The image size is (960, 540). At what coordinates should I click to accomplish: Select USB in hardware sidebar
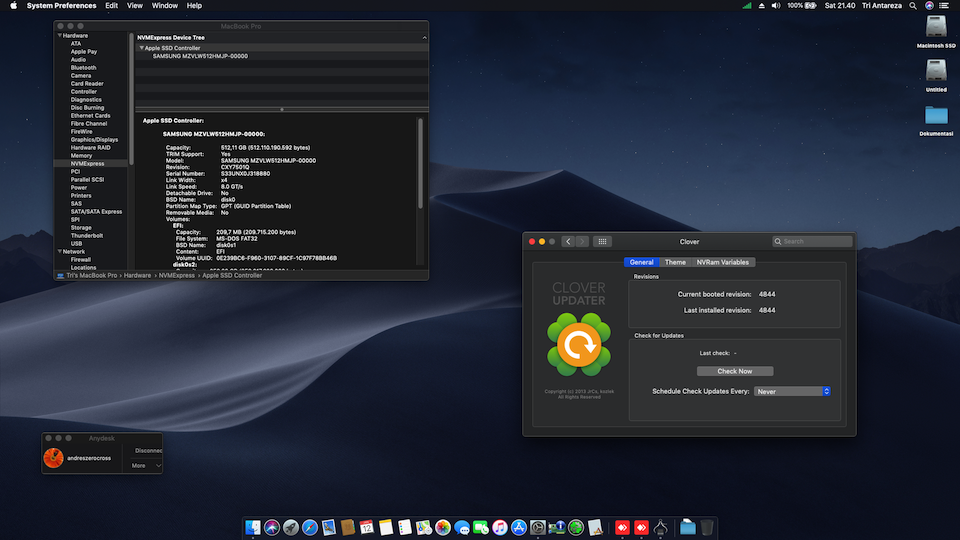[77, 243]
